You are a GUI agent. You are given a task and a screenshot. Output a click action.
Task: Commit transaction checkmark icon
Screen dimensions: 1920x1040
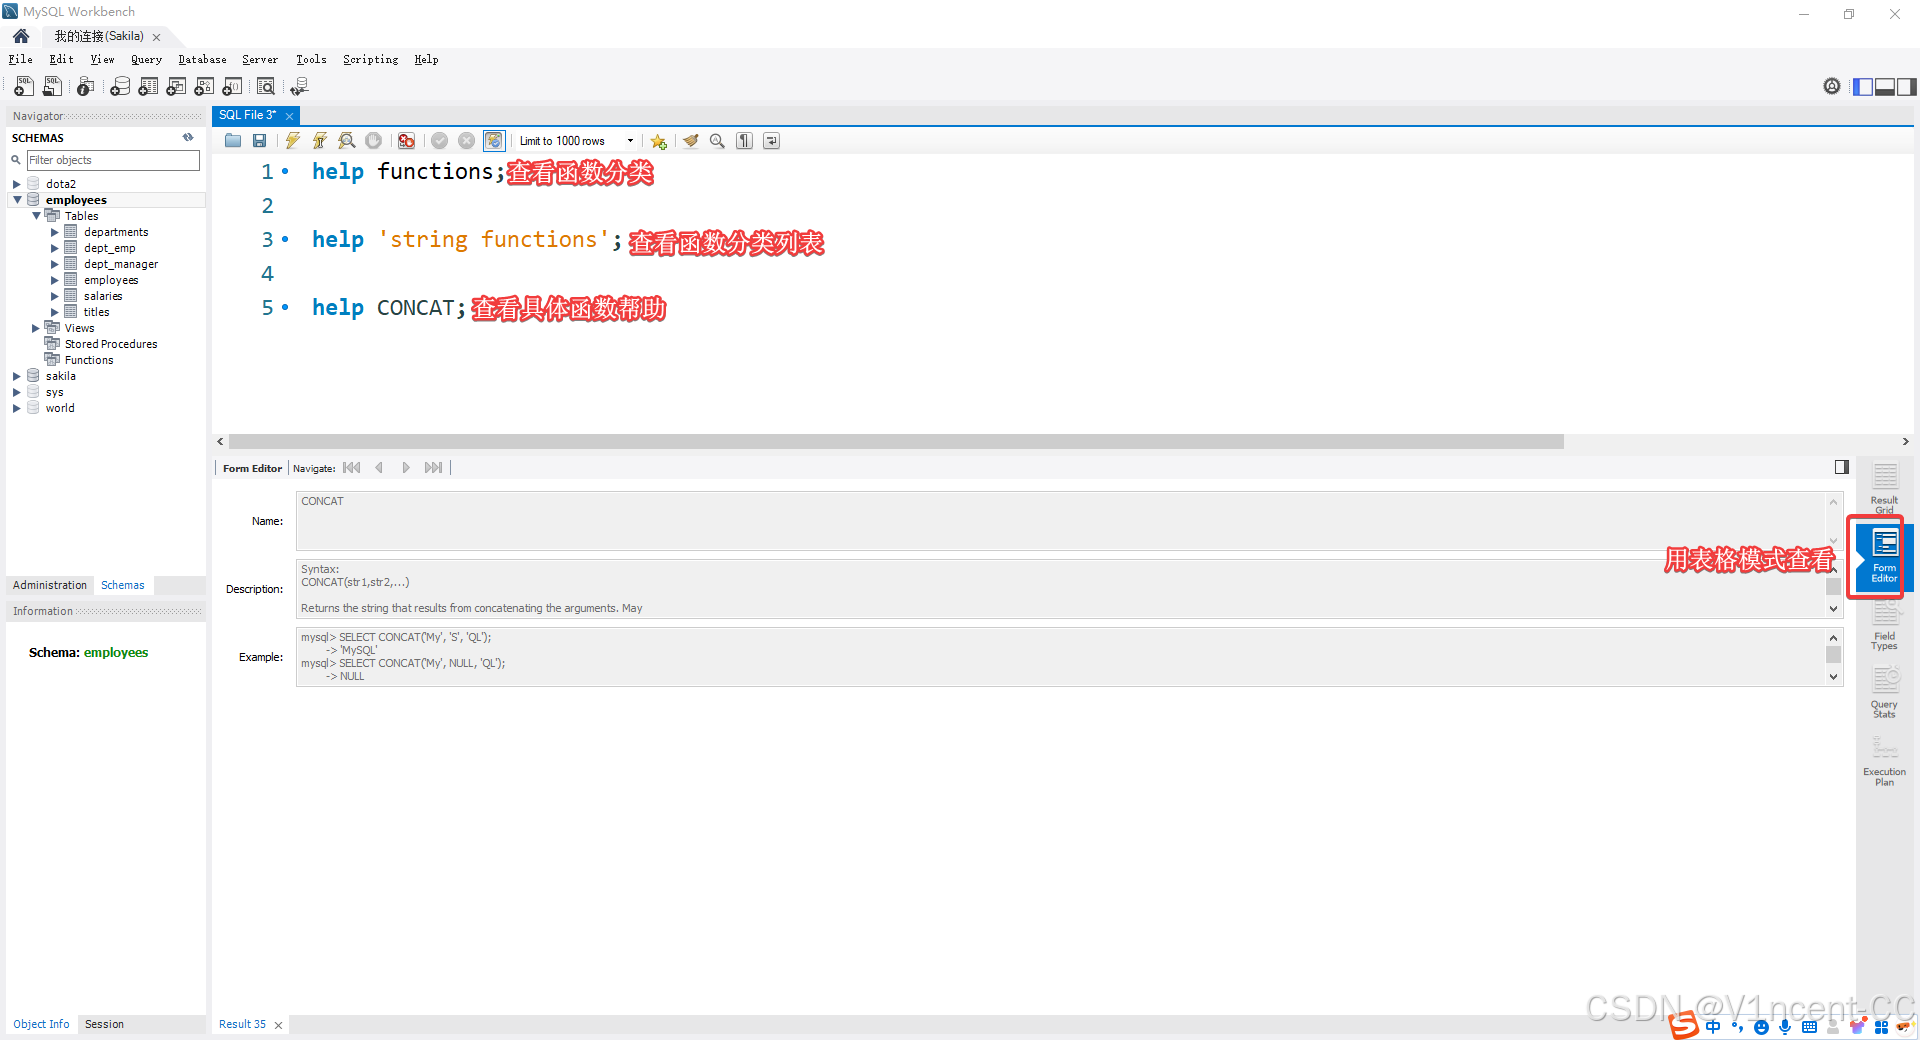439,141
